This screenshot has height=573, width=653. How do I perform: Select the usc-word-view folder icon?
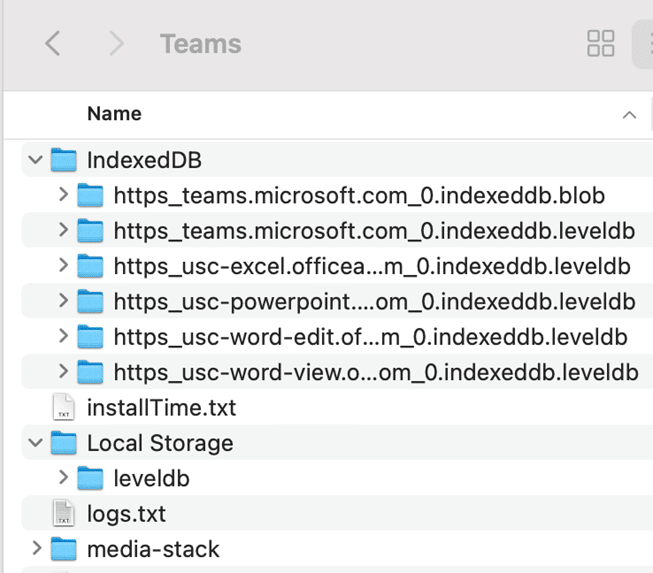point(90,372)
